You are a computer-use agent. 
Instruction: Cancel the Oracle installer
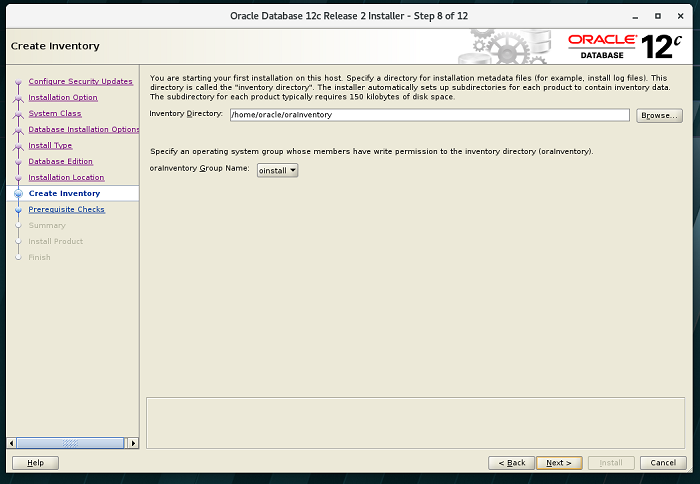[663, 463]
